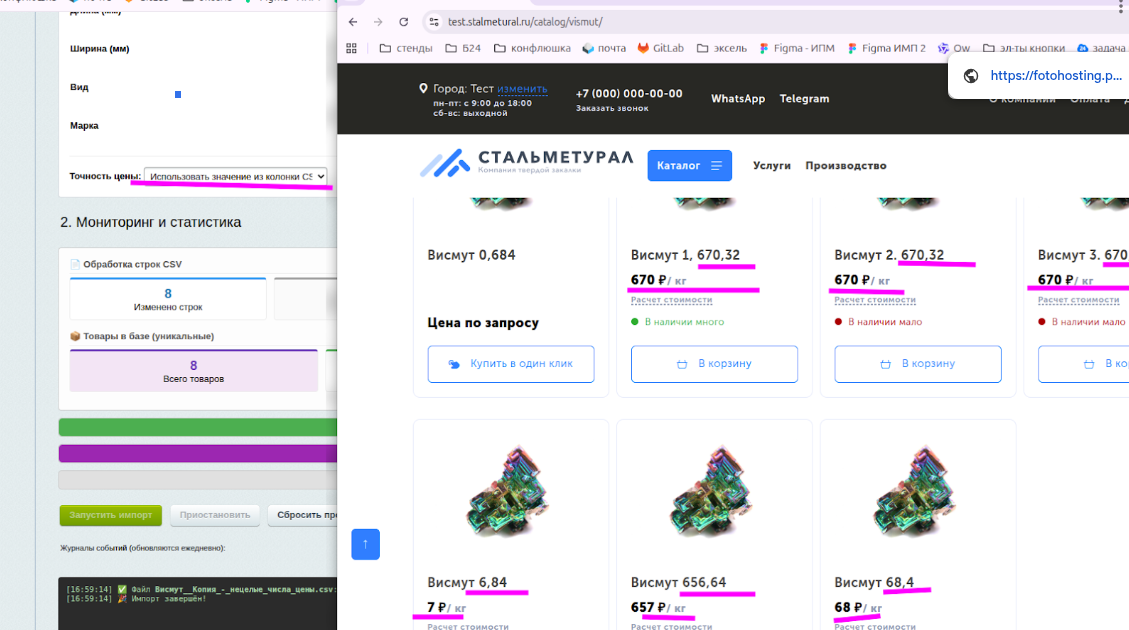This screenshot has width=1129, height=630.
Task: Open the site info icon in address bar
Action: click(x=433, y=21)
